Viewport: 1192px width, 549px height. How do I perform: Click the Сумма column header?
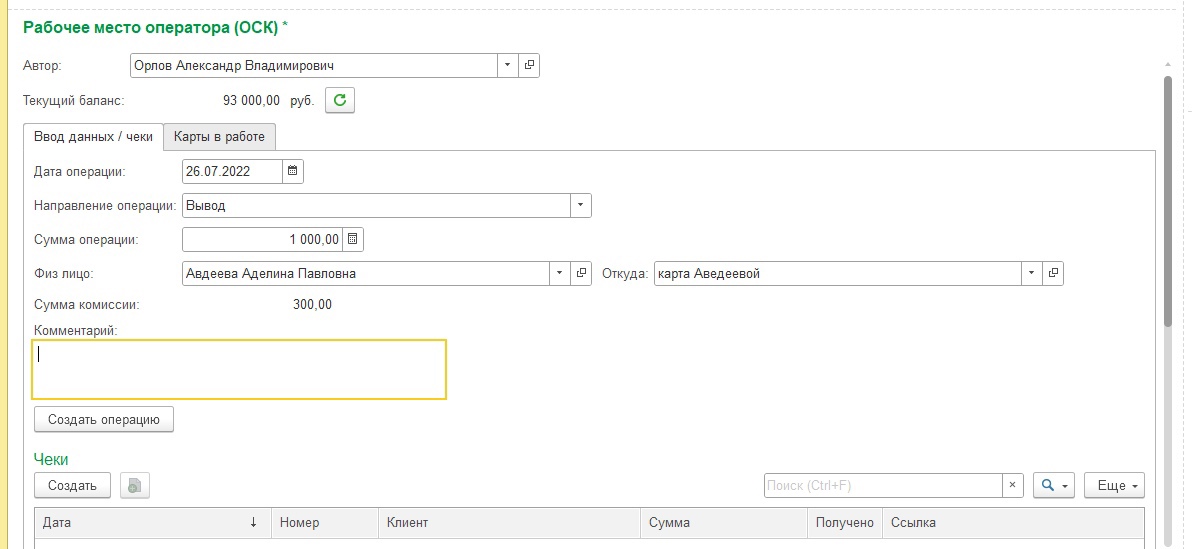[x=724, y=522]
